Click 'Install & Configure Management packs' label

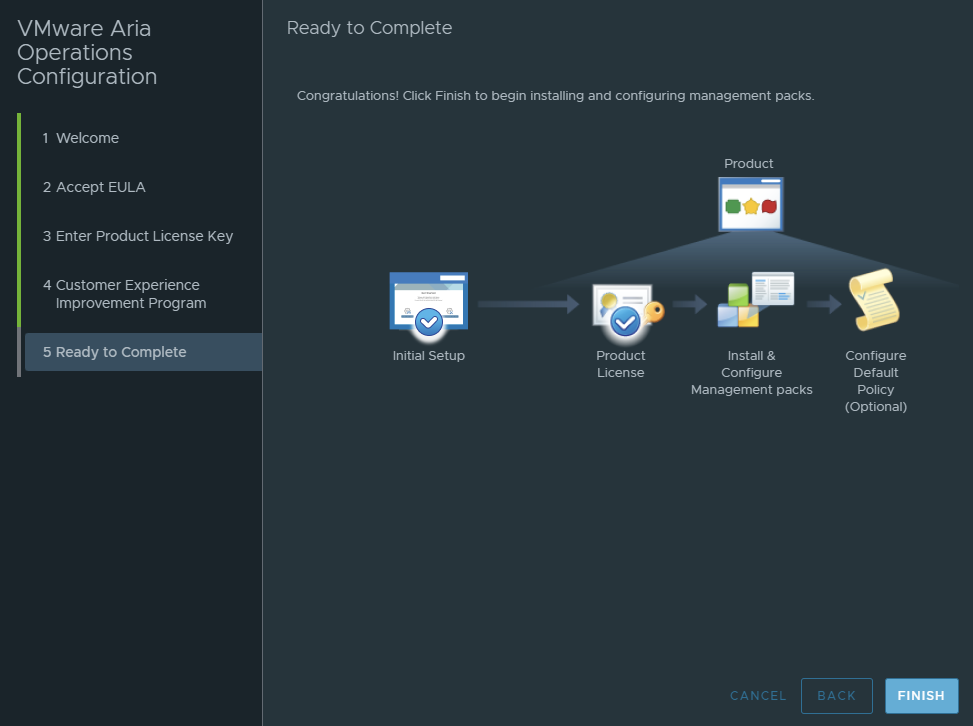(x=751, y=372)
